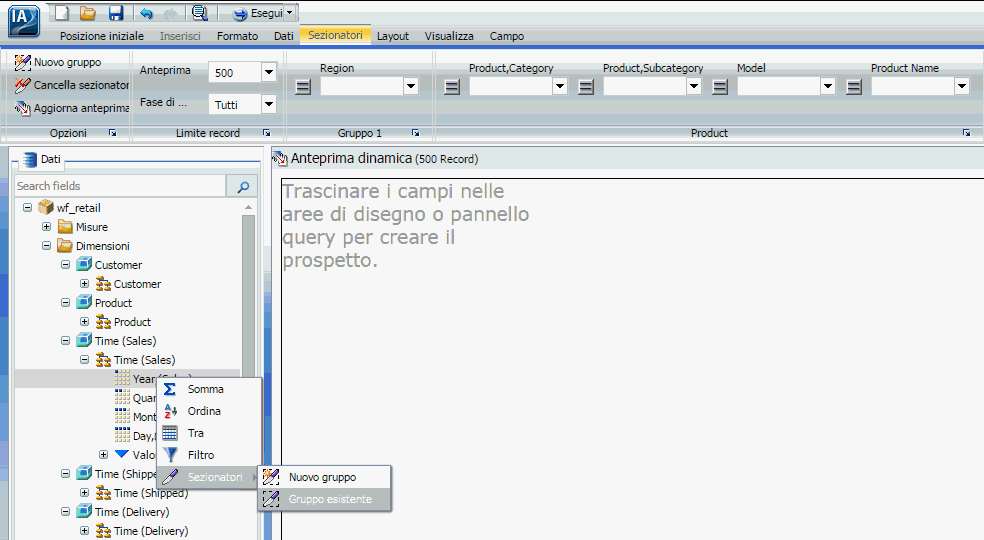984x540 pixels.
Task: Select the wf_retail tree item
Action: point(78,208)
